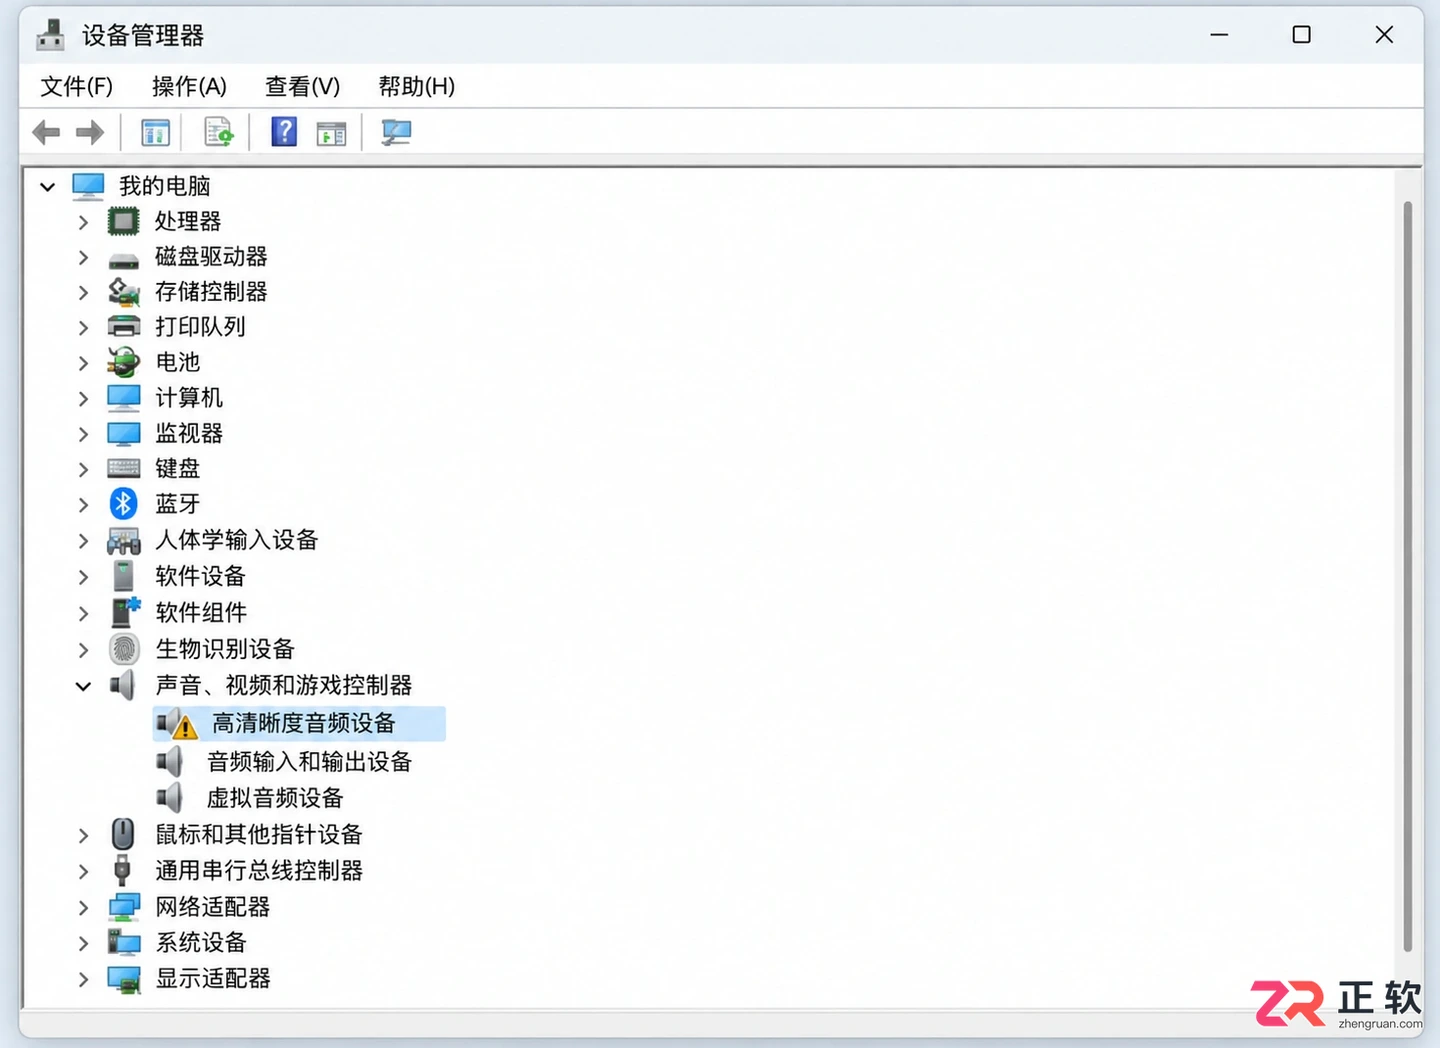Click the monitor icon beside 监视器
The width and height of the screenshot is (1440, 1048).
pyautogui.click(x=124, y=434)
